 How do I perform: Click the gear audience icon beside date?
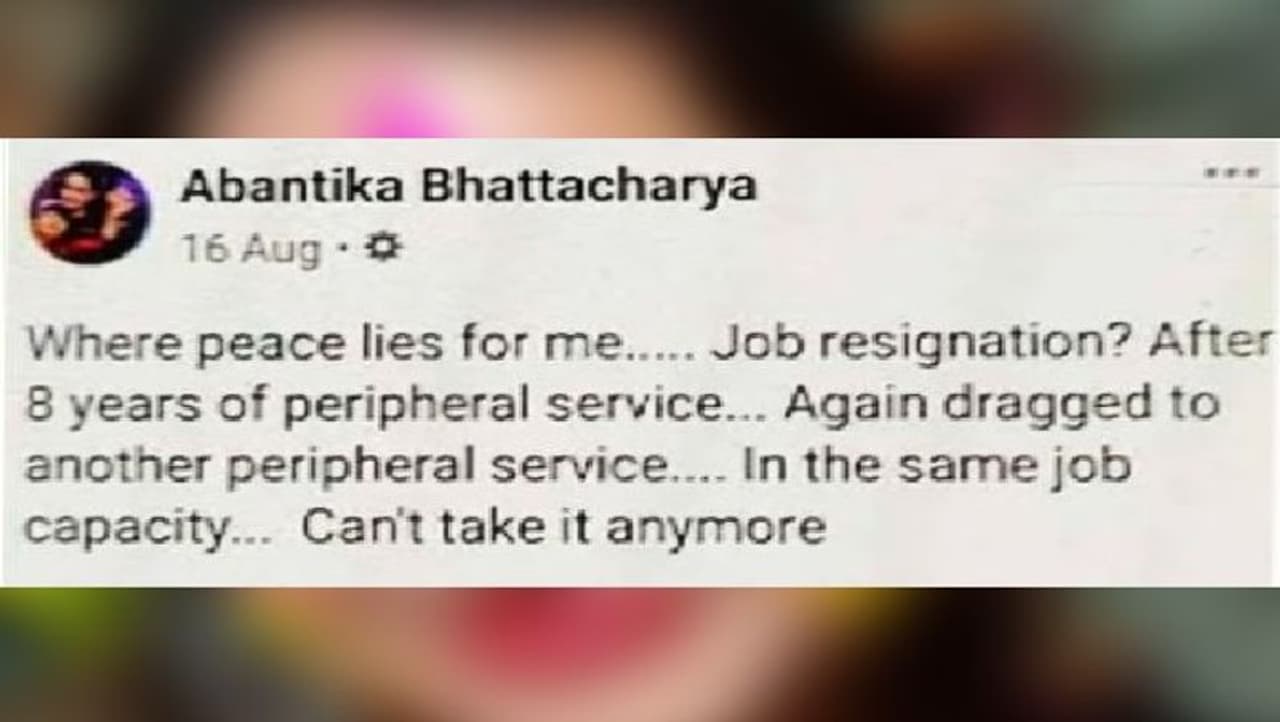click(384, 246)
